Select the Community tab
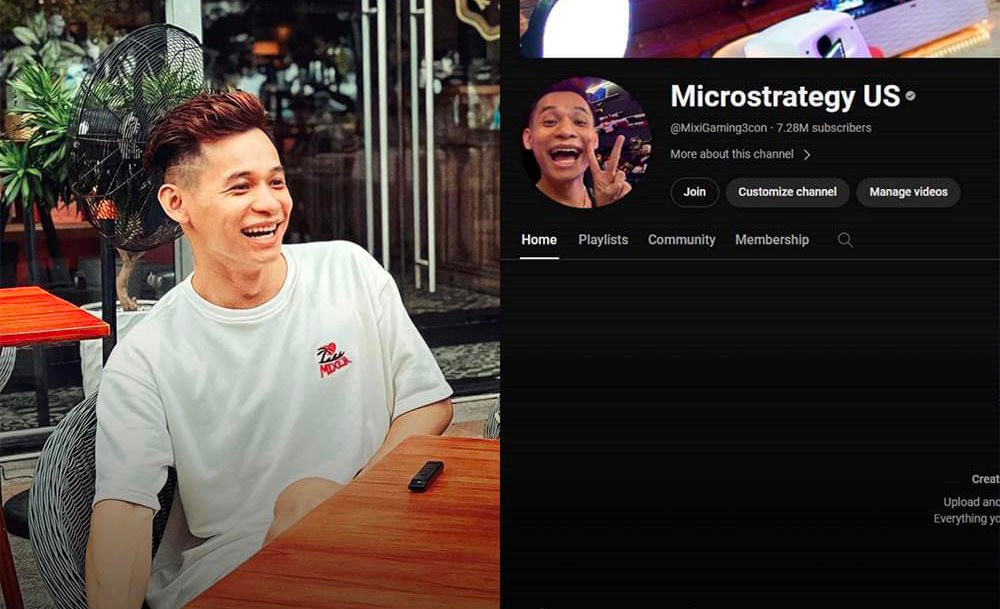This screenshot has height=609, width=1000. point(681,240)
